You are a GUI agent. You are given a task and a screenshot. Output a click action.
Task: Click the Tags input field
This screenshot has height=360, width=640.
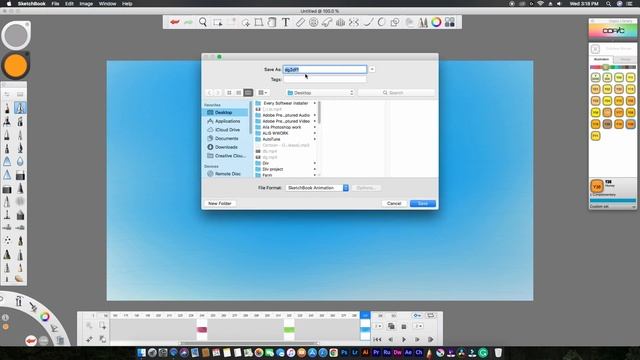pyautogui.click(x=325, y=79)
